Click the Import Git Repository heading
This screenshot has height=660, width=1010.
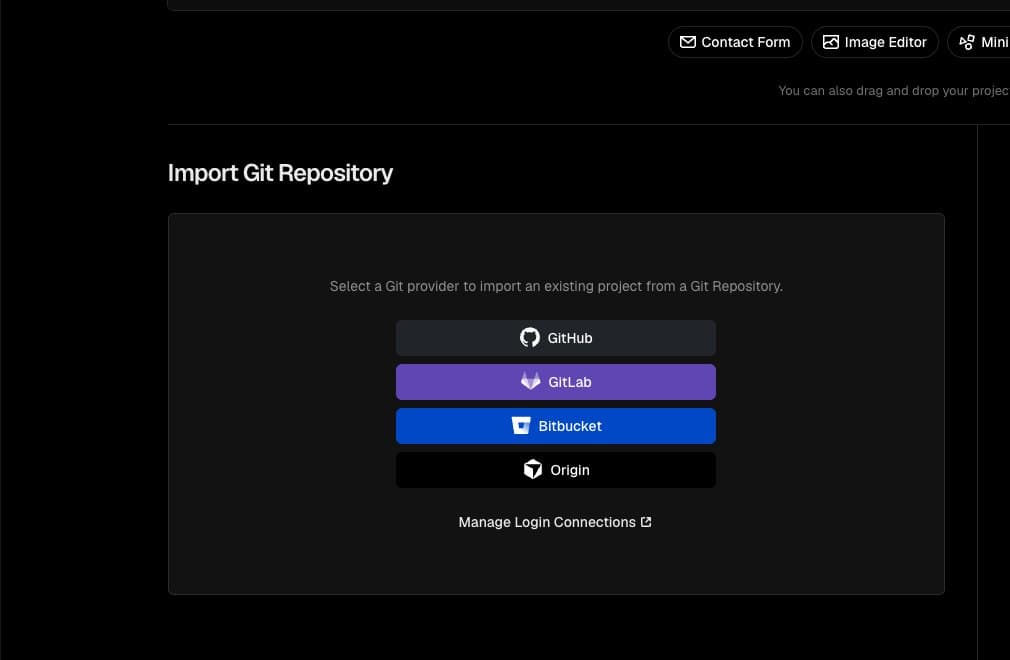tap(280, 173)
